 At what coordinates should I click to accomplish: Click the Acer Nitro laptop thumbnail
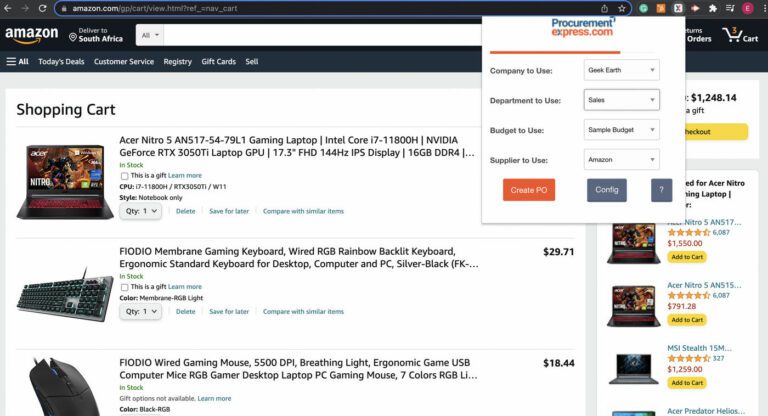coord(64,182)
